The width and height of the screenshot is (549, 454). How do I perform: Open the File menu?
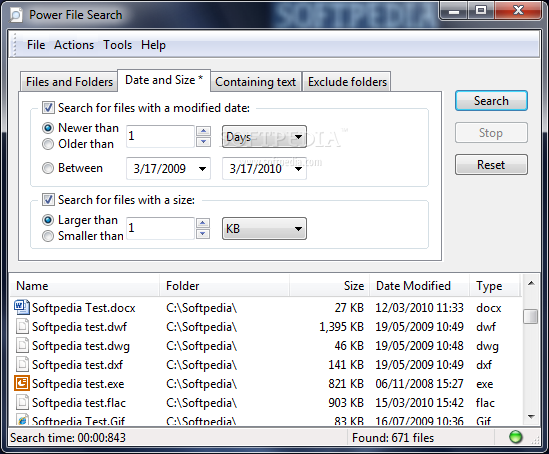pos(36,45)
